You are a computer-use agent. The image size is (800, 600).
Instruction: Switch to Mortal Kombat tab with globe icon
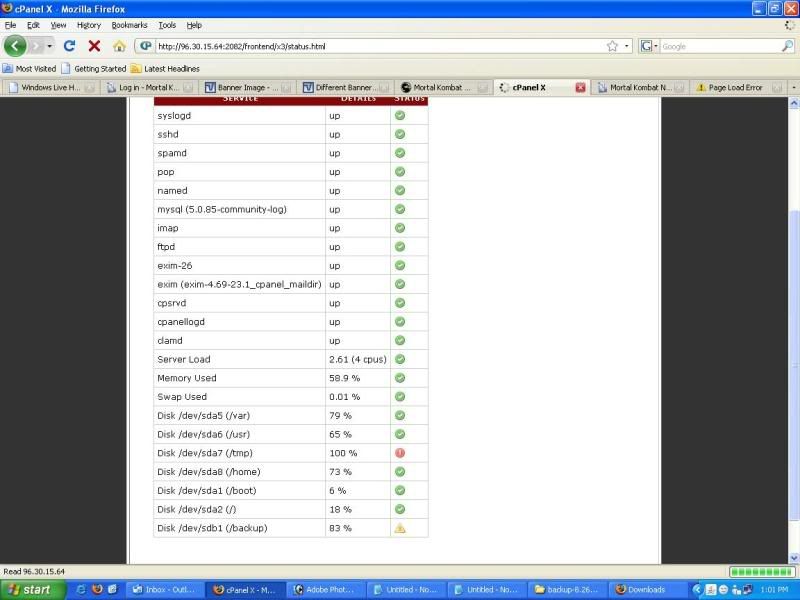pyautogui.click(x=443, y=88)
